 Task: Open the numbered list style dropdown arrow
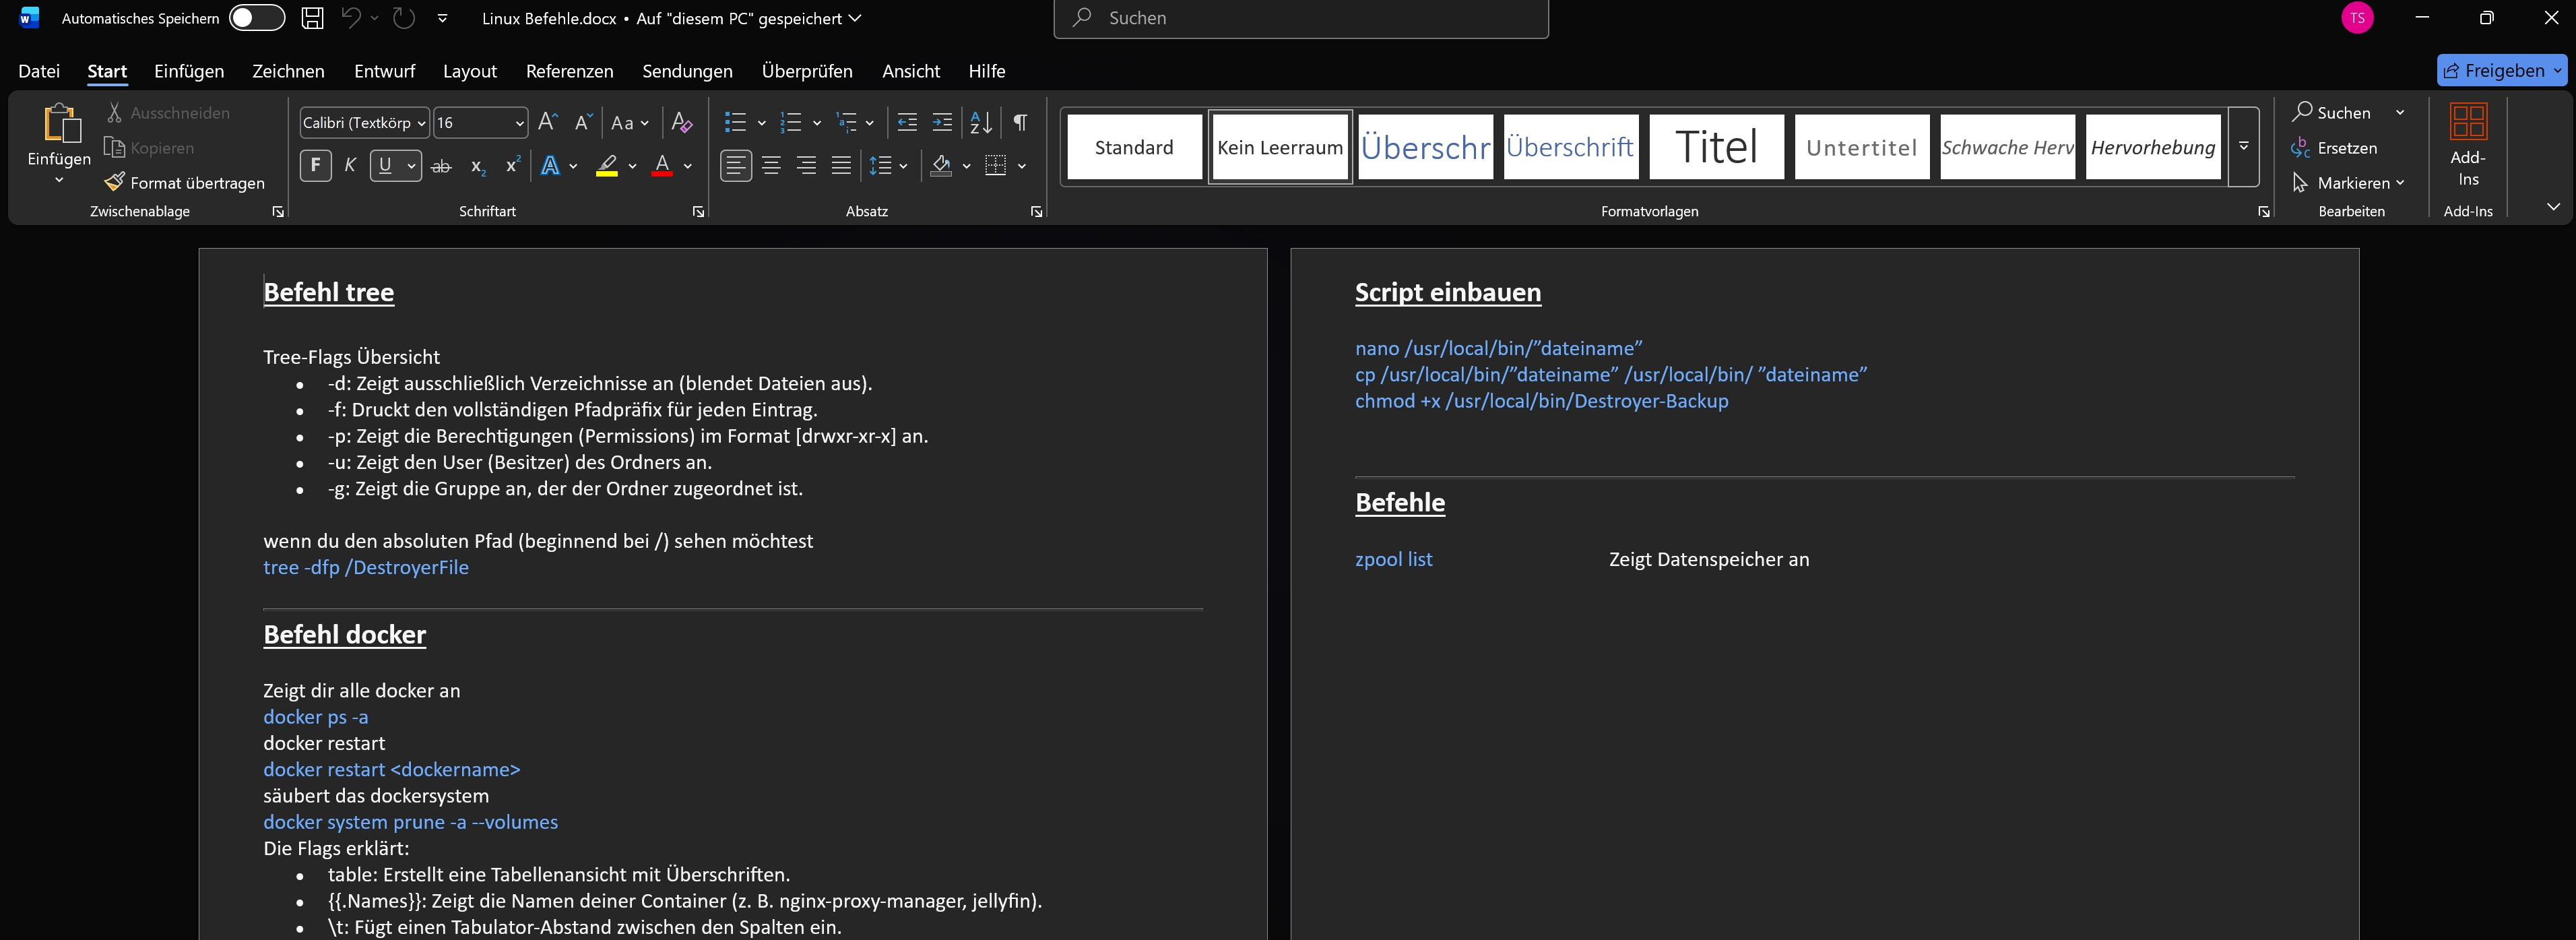(816, 123)
